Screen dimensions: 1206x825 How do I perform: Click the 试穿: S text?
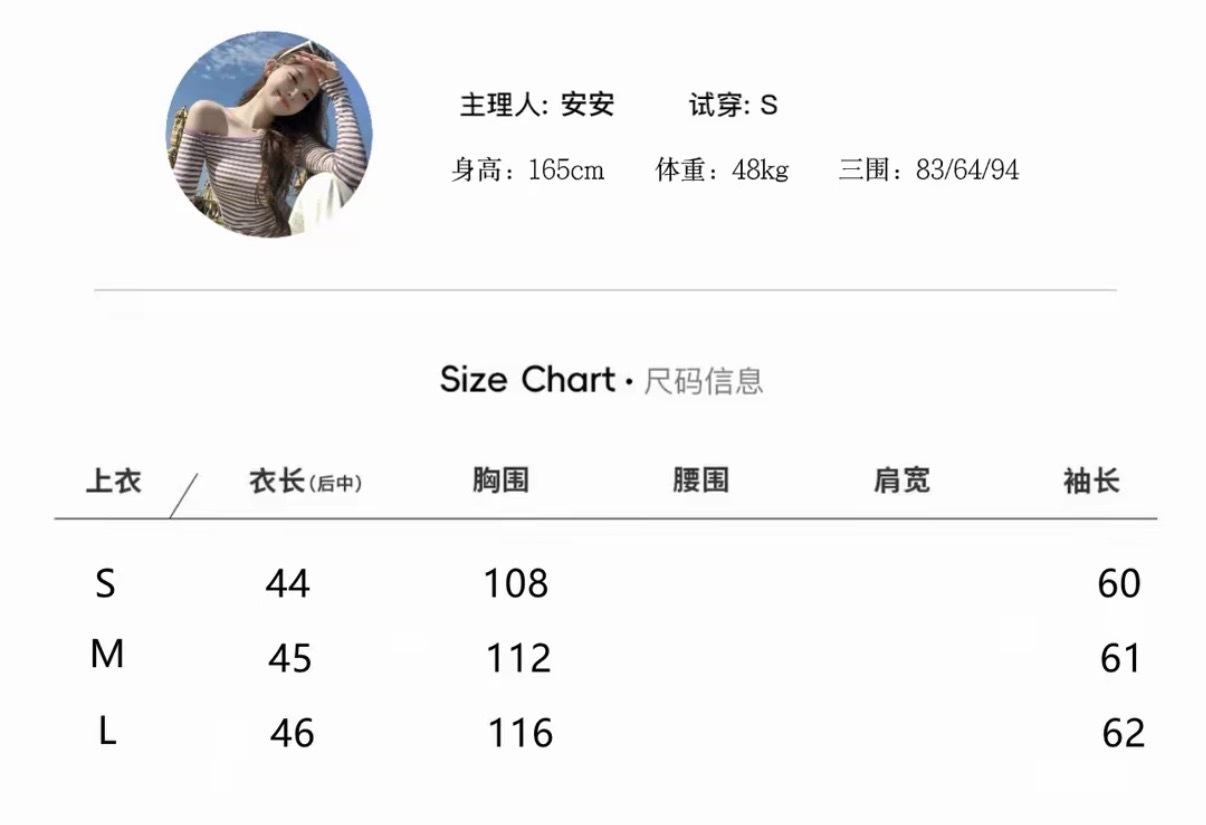(x=733, y=105)
